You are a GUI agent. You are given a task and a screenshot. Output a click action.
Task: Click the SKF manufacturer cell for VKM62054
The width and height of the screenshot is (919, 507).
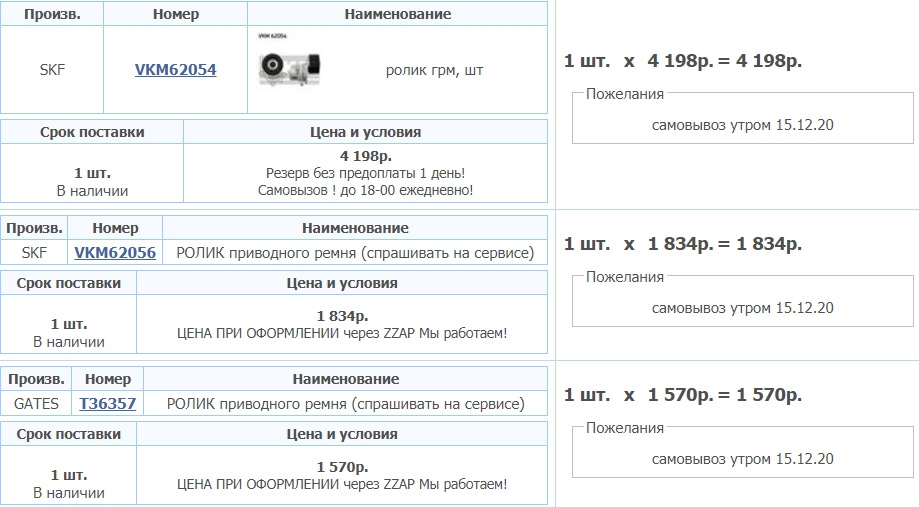click(x=52, y=70)
